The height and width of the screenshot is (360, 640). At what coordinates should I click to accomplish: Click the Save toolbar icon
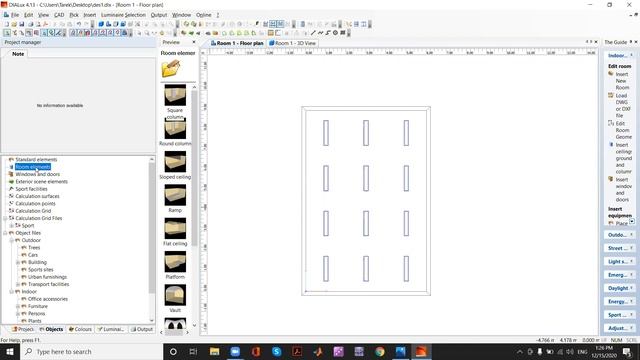pyautogui.click(x=22, y=24)
